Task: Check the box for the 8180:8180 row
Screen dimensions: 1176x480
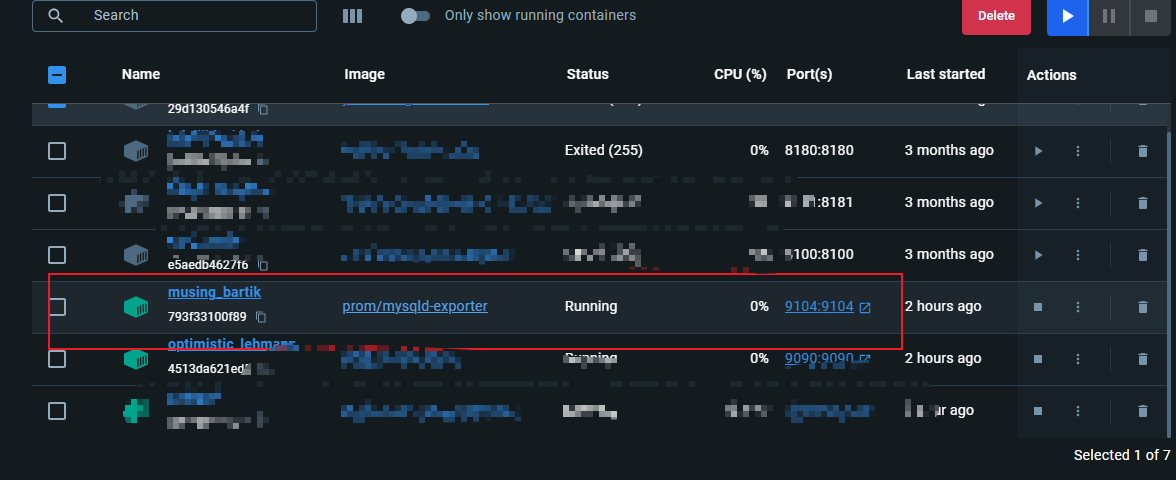Action: coord(57,151)
